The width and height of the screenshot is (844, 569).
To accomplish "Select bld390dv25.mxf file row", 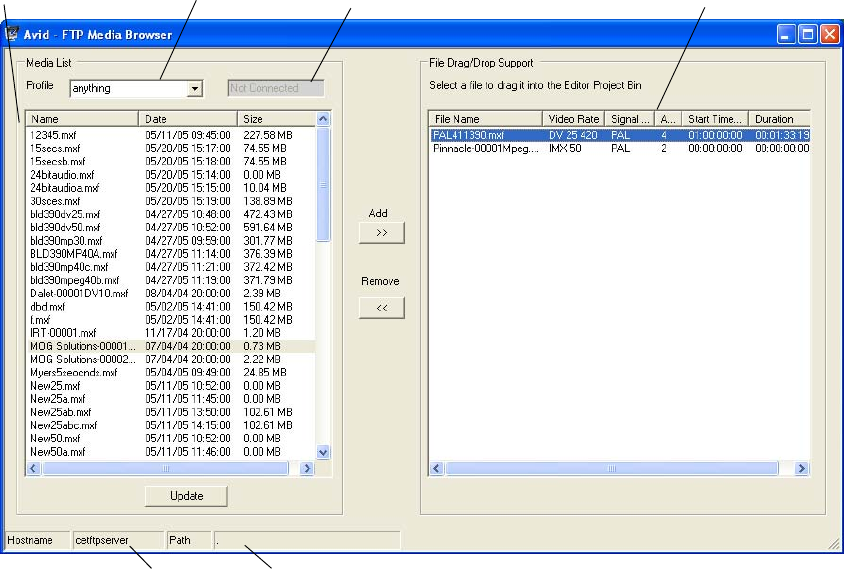I will (x=171, y=214).
